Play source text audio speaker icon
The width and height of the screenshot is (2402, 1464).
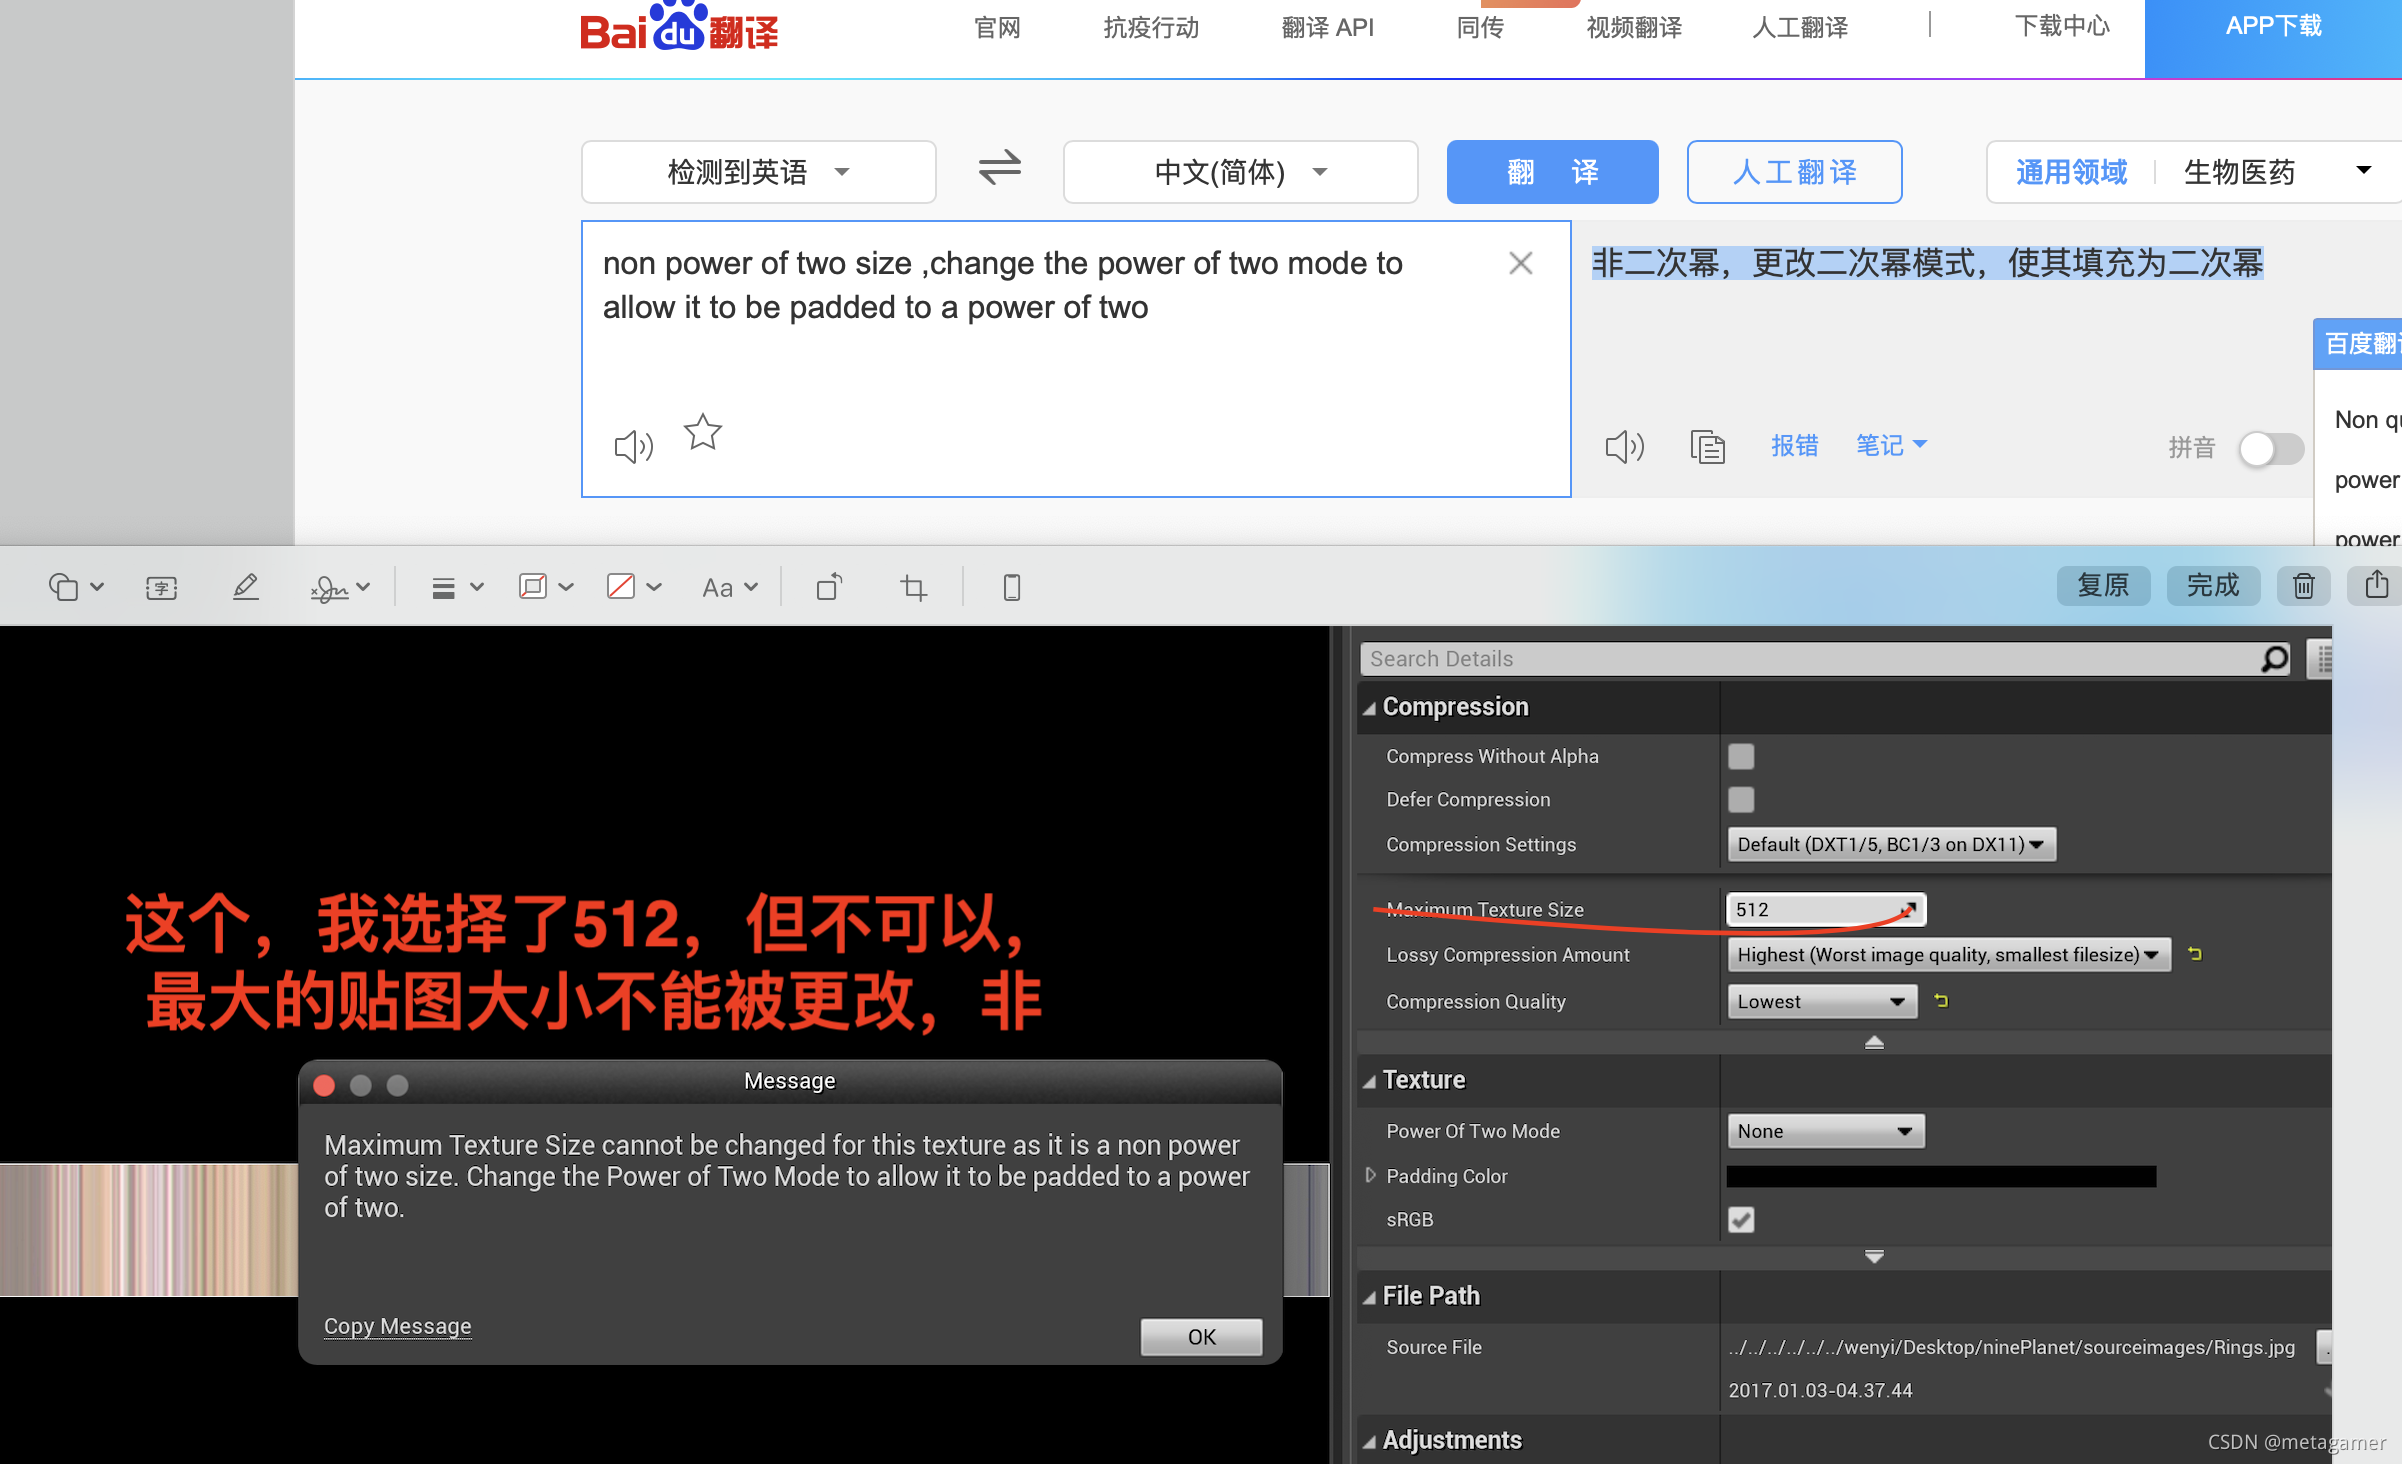[633, 446]
